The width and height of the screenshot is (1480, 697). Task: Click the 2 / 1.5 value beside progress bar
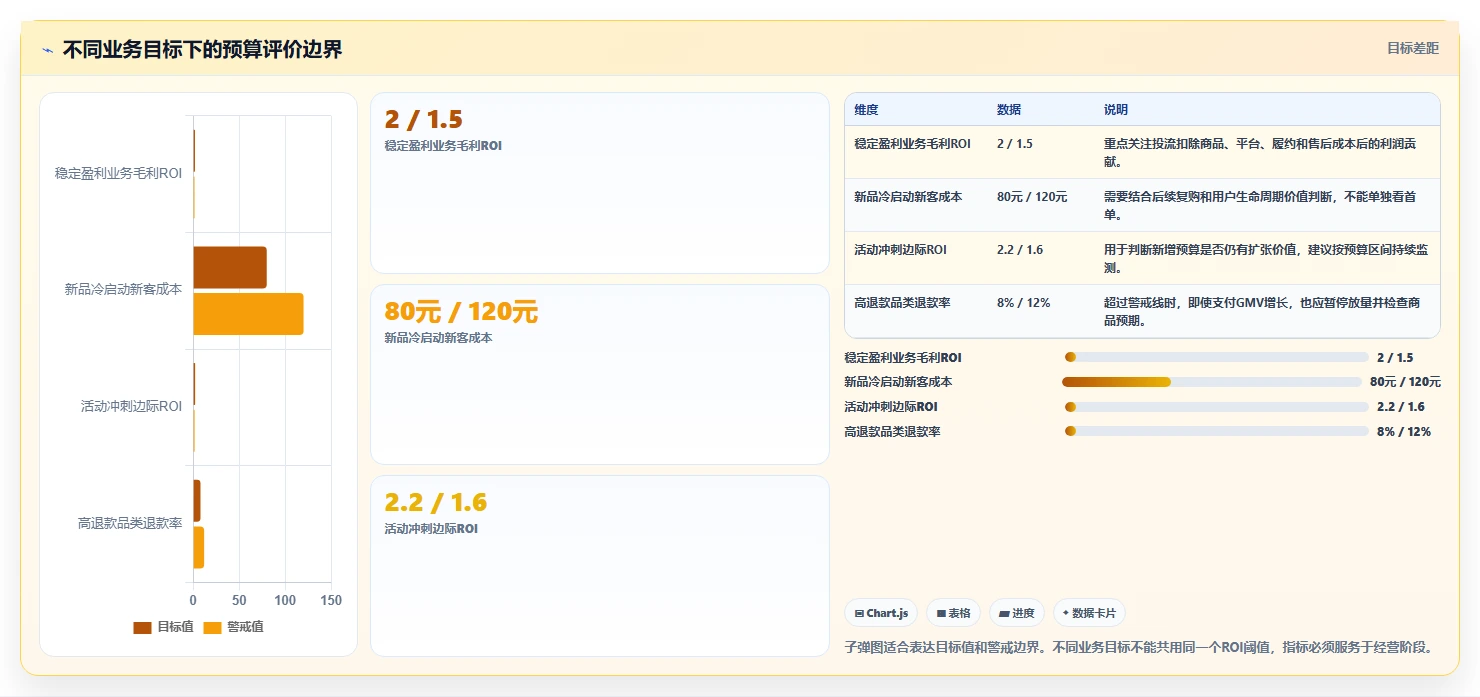pos(1395,357)
